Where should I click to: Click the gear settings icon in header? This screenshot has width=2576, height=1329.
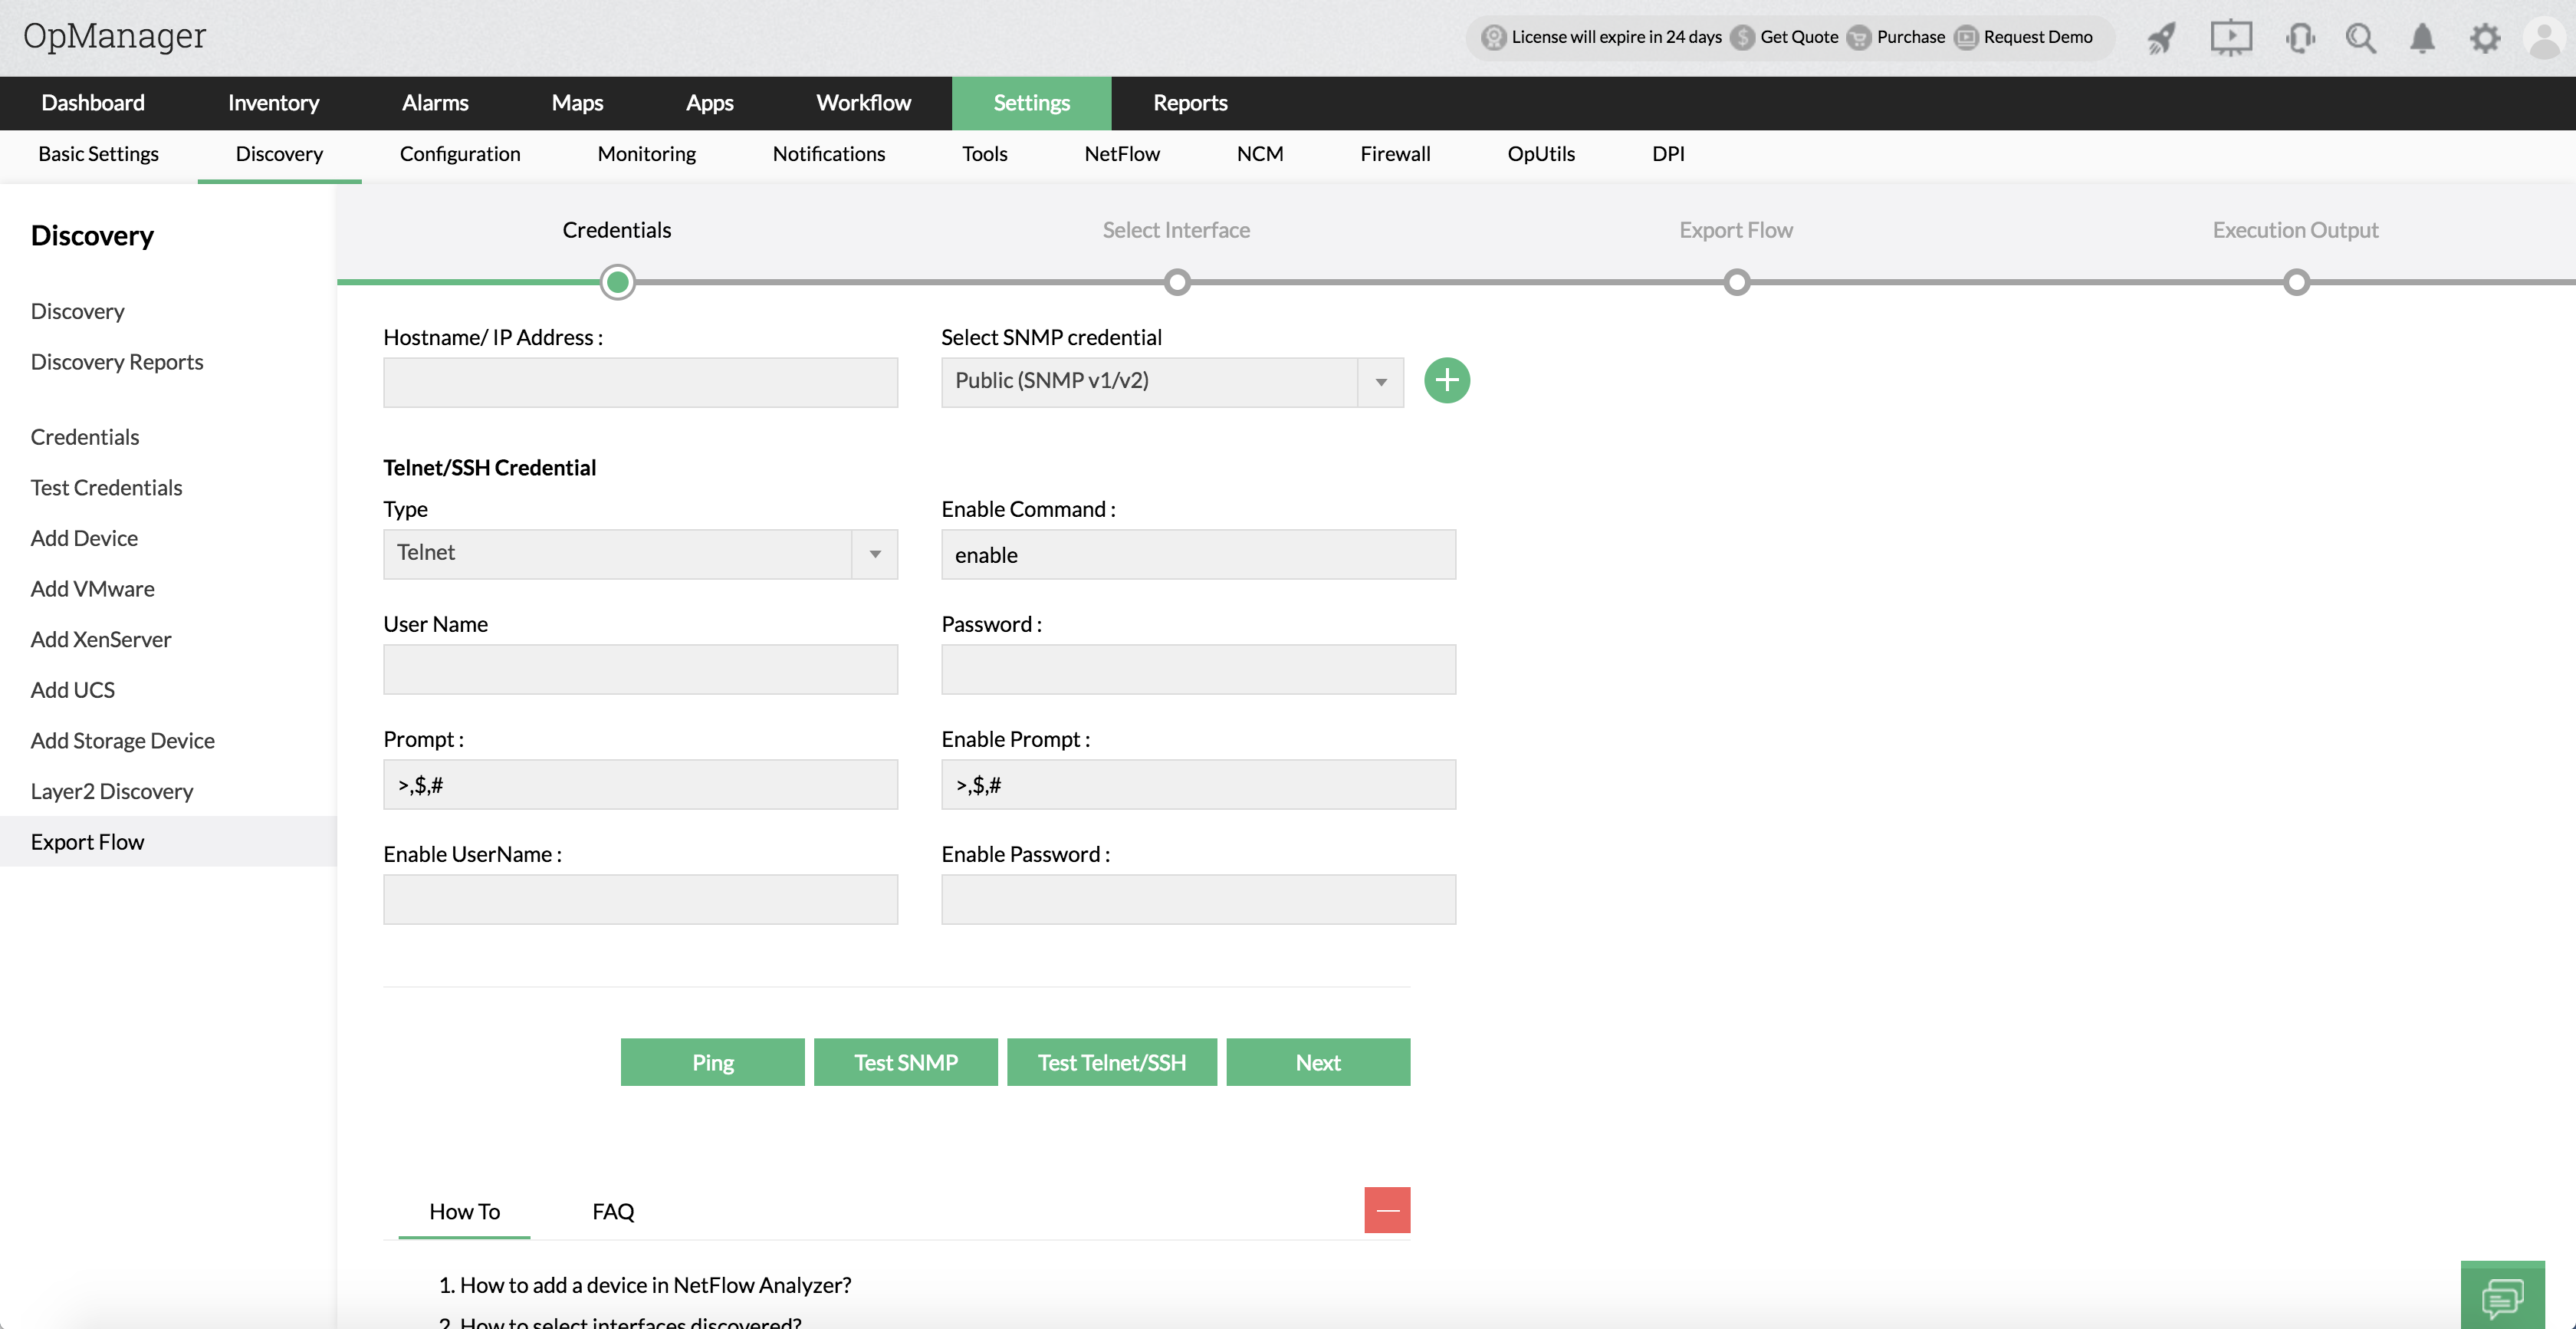[2485, 38]
